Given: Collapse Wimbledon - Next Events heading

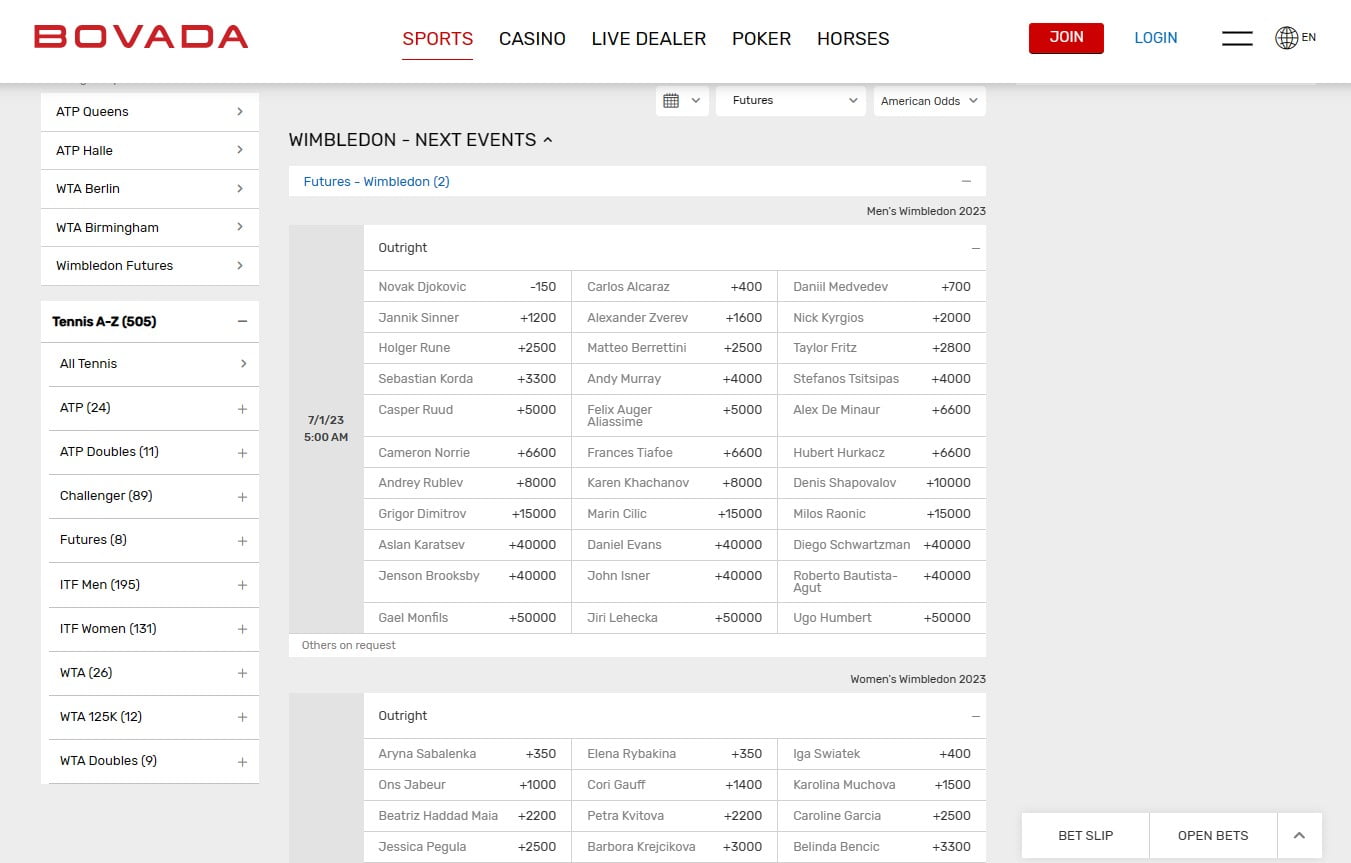Looking at the screenshot, I should (x=421, y=140).
